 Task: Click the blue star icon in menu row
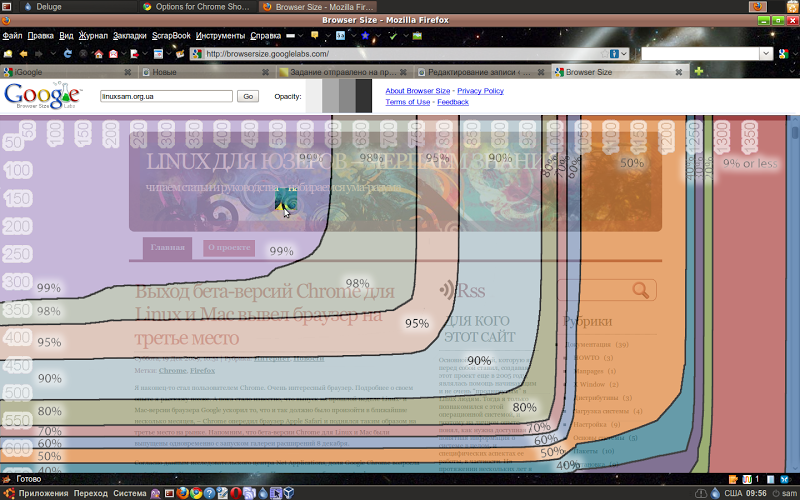[x=365, y=36]
